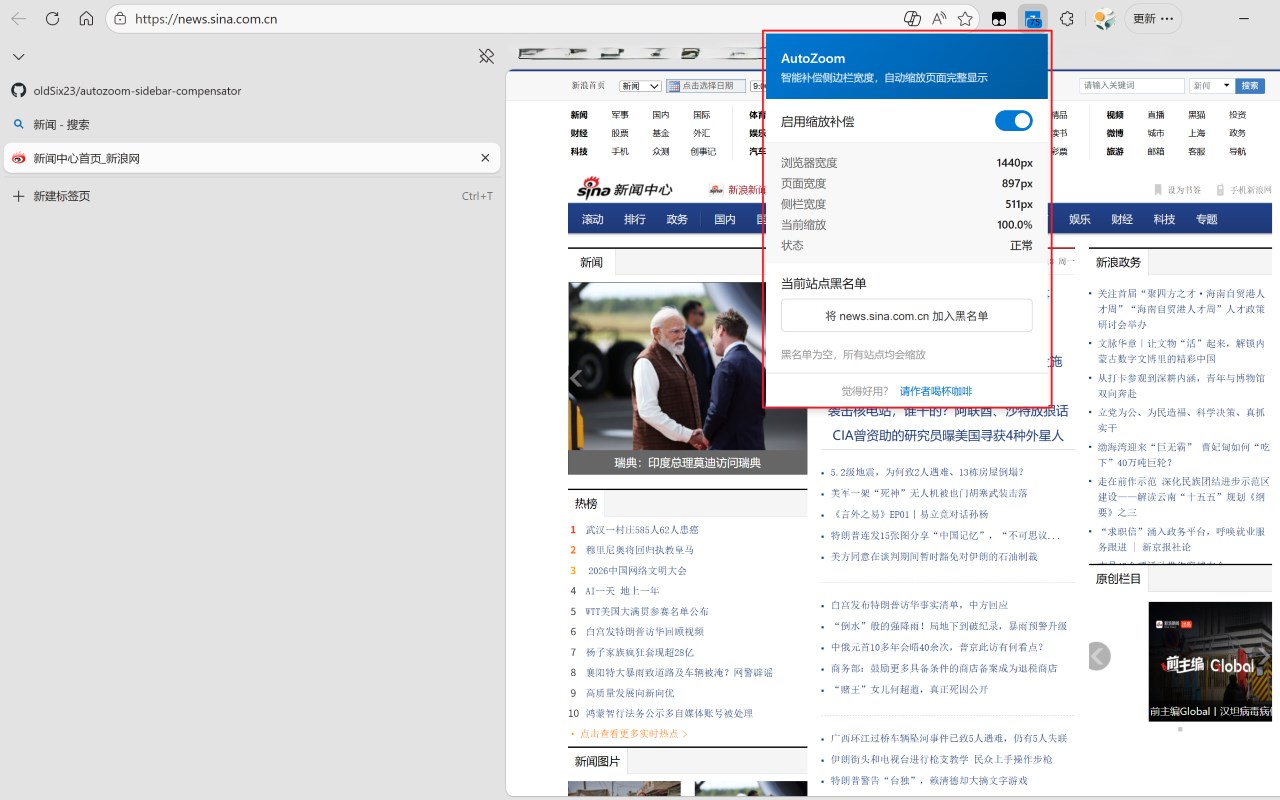Click 点击查看更多实时热点 link
Screen dimensions: 1280x800
(630, 733)
